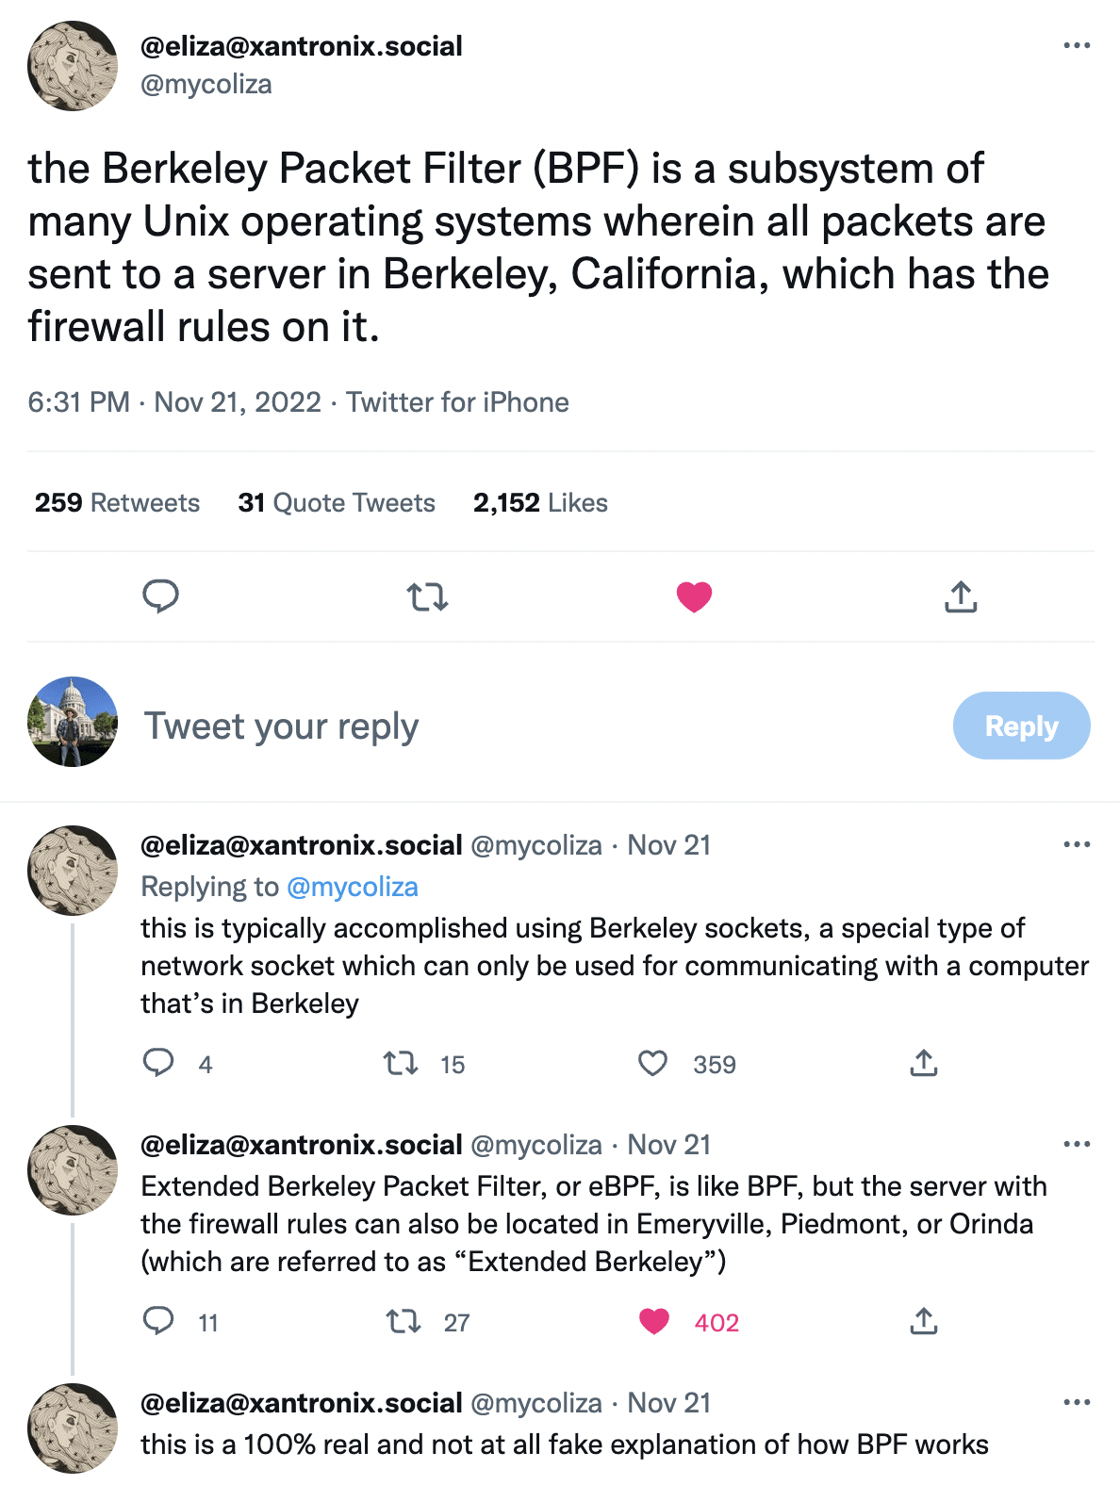1120x1485 pixels.
Task: View the 259 Retweets list
Action: coord(117,502)
